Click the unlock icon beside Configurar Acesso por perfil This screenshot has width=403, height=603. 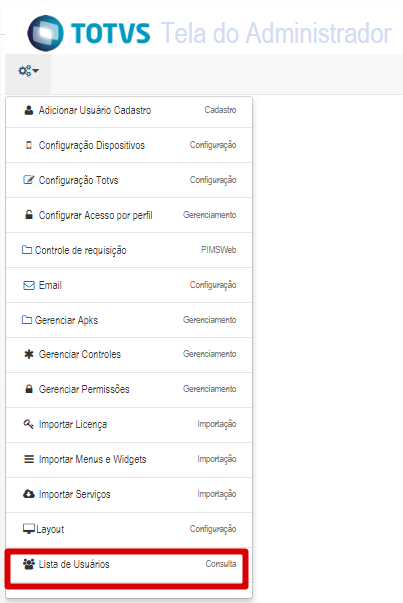[x=29, y=215]
